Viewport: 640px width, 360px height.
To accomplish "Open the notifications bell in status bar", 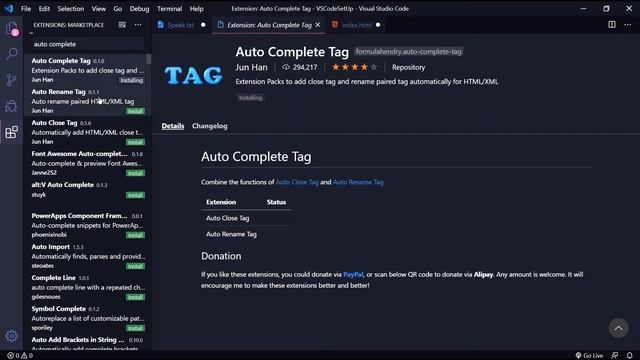I will (630, 356).
